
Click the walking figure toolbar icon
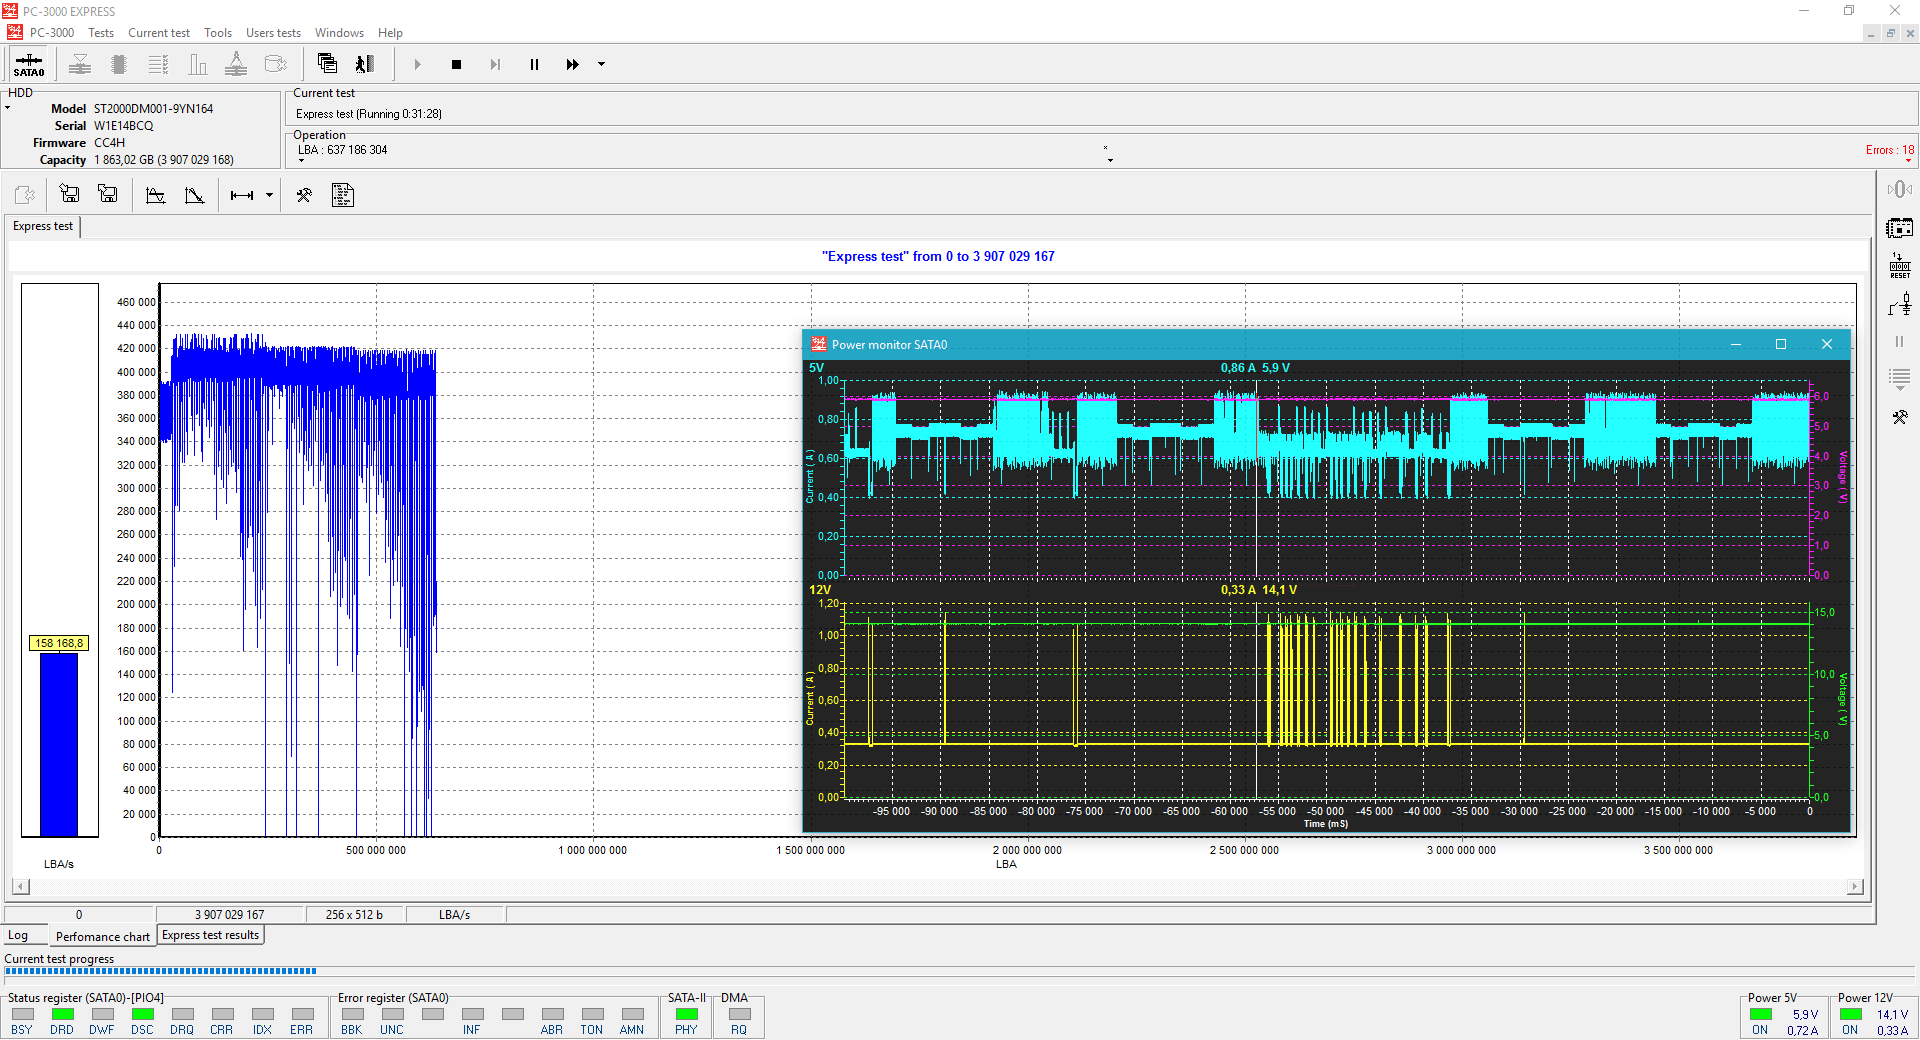coord(365,64)
